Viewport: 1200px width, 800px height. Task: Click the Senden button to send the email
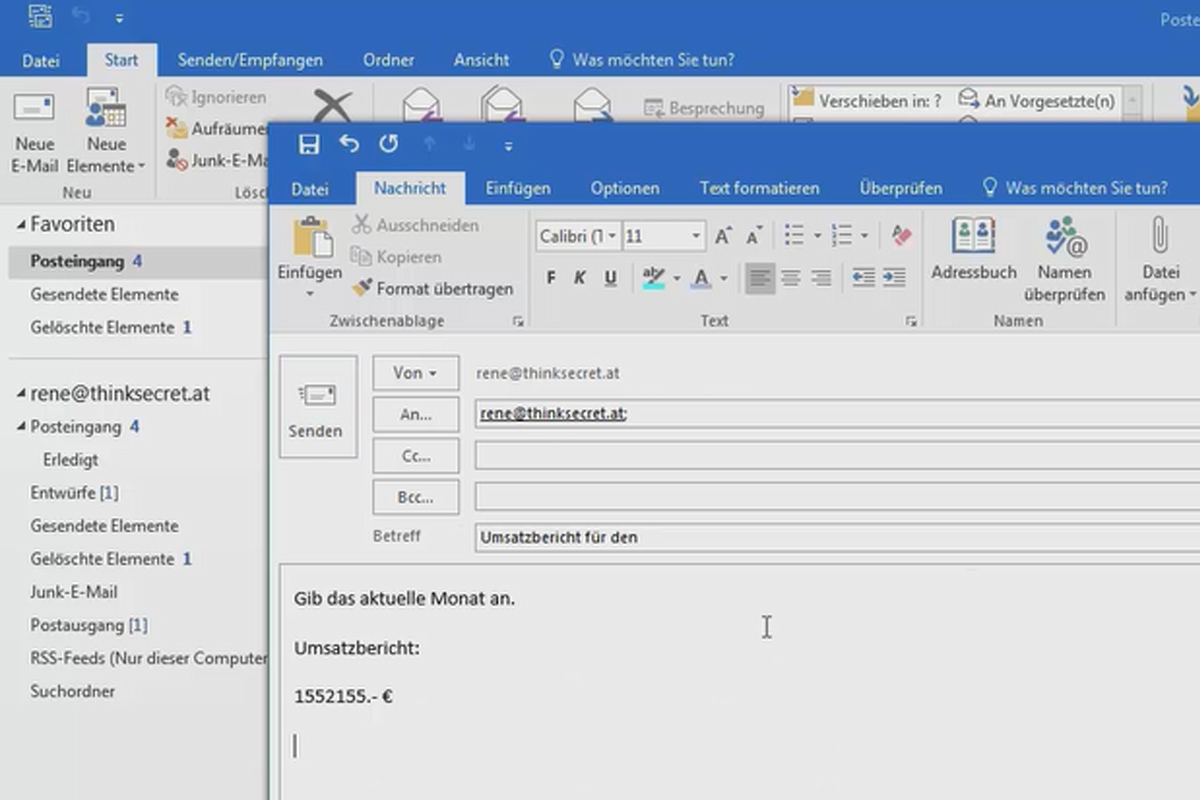[x=317, y=407]
